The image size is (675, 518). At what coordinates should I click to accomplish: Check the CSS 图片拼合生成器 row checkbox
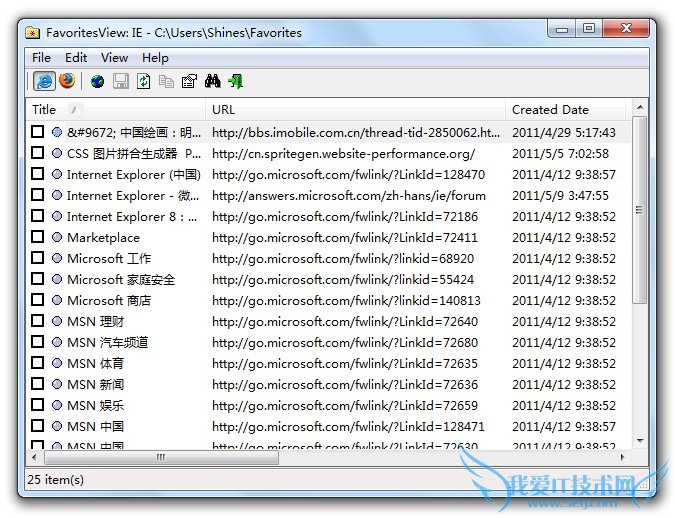[x=37, y=152]
